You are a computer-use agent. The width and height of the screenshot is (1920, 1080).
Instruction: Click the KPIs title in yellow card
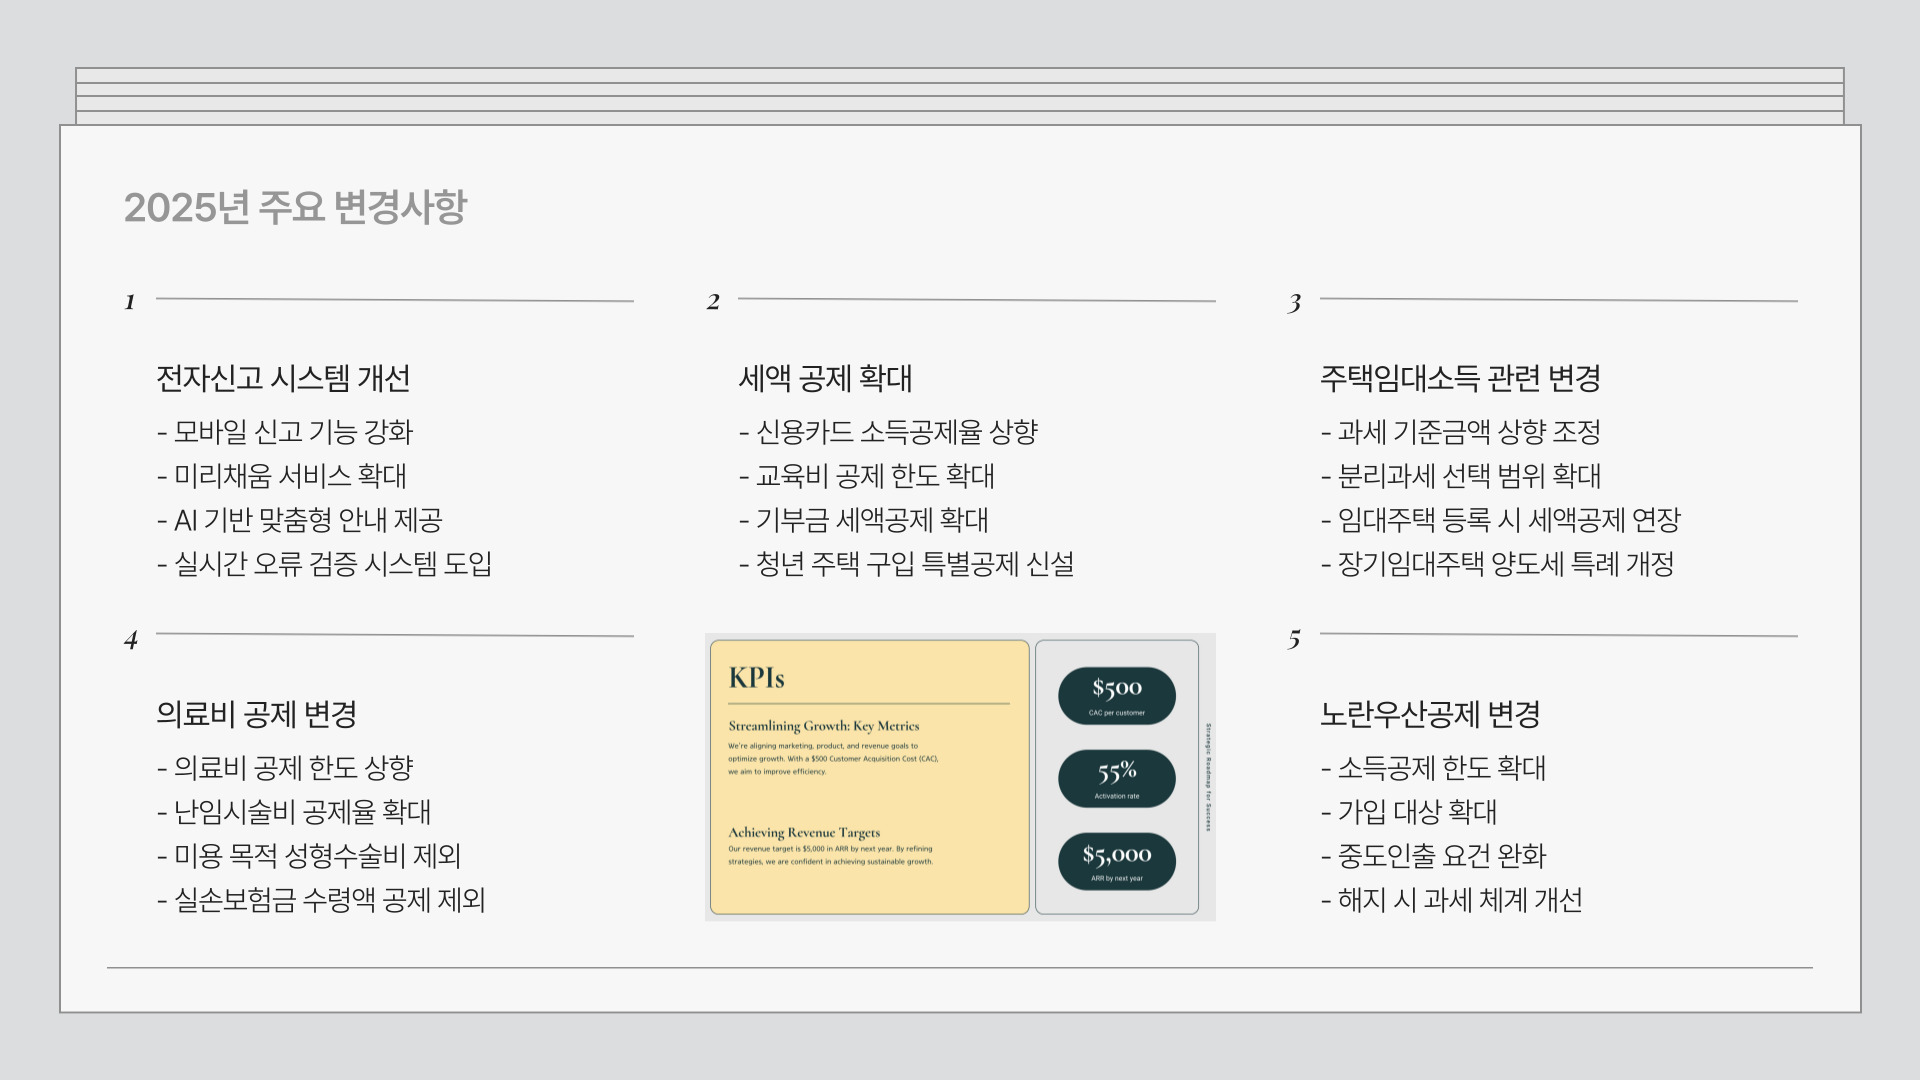point(757,678)
